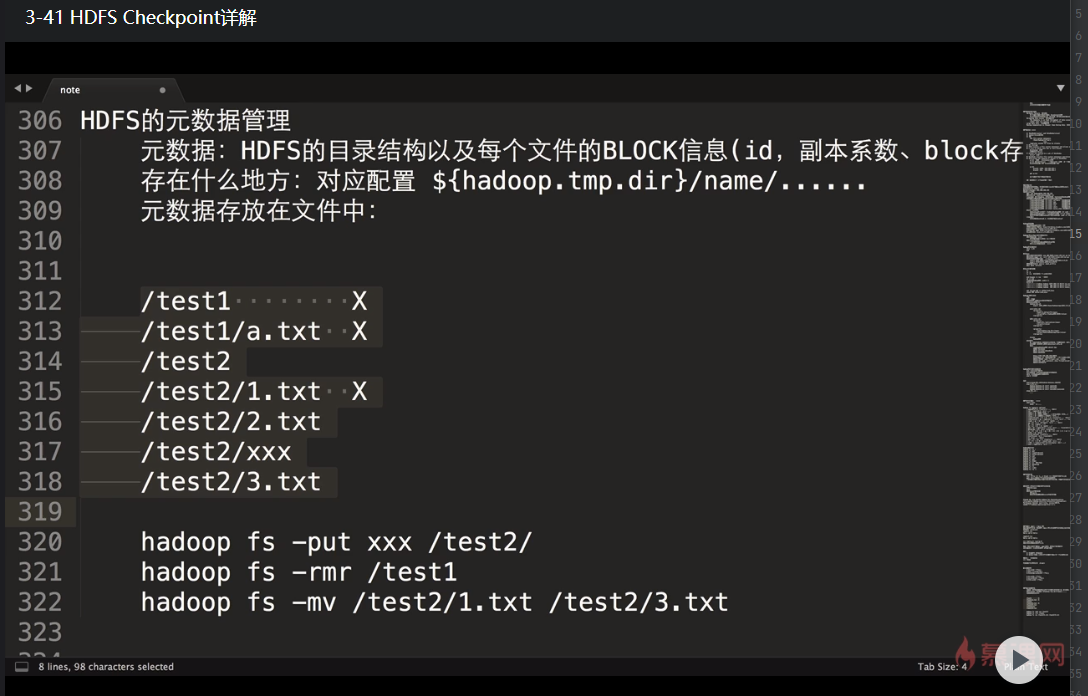This screenshot has height=696, width=1088.
Task: Click the selection status text
Action: pos(106,667)
